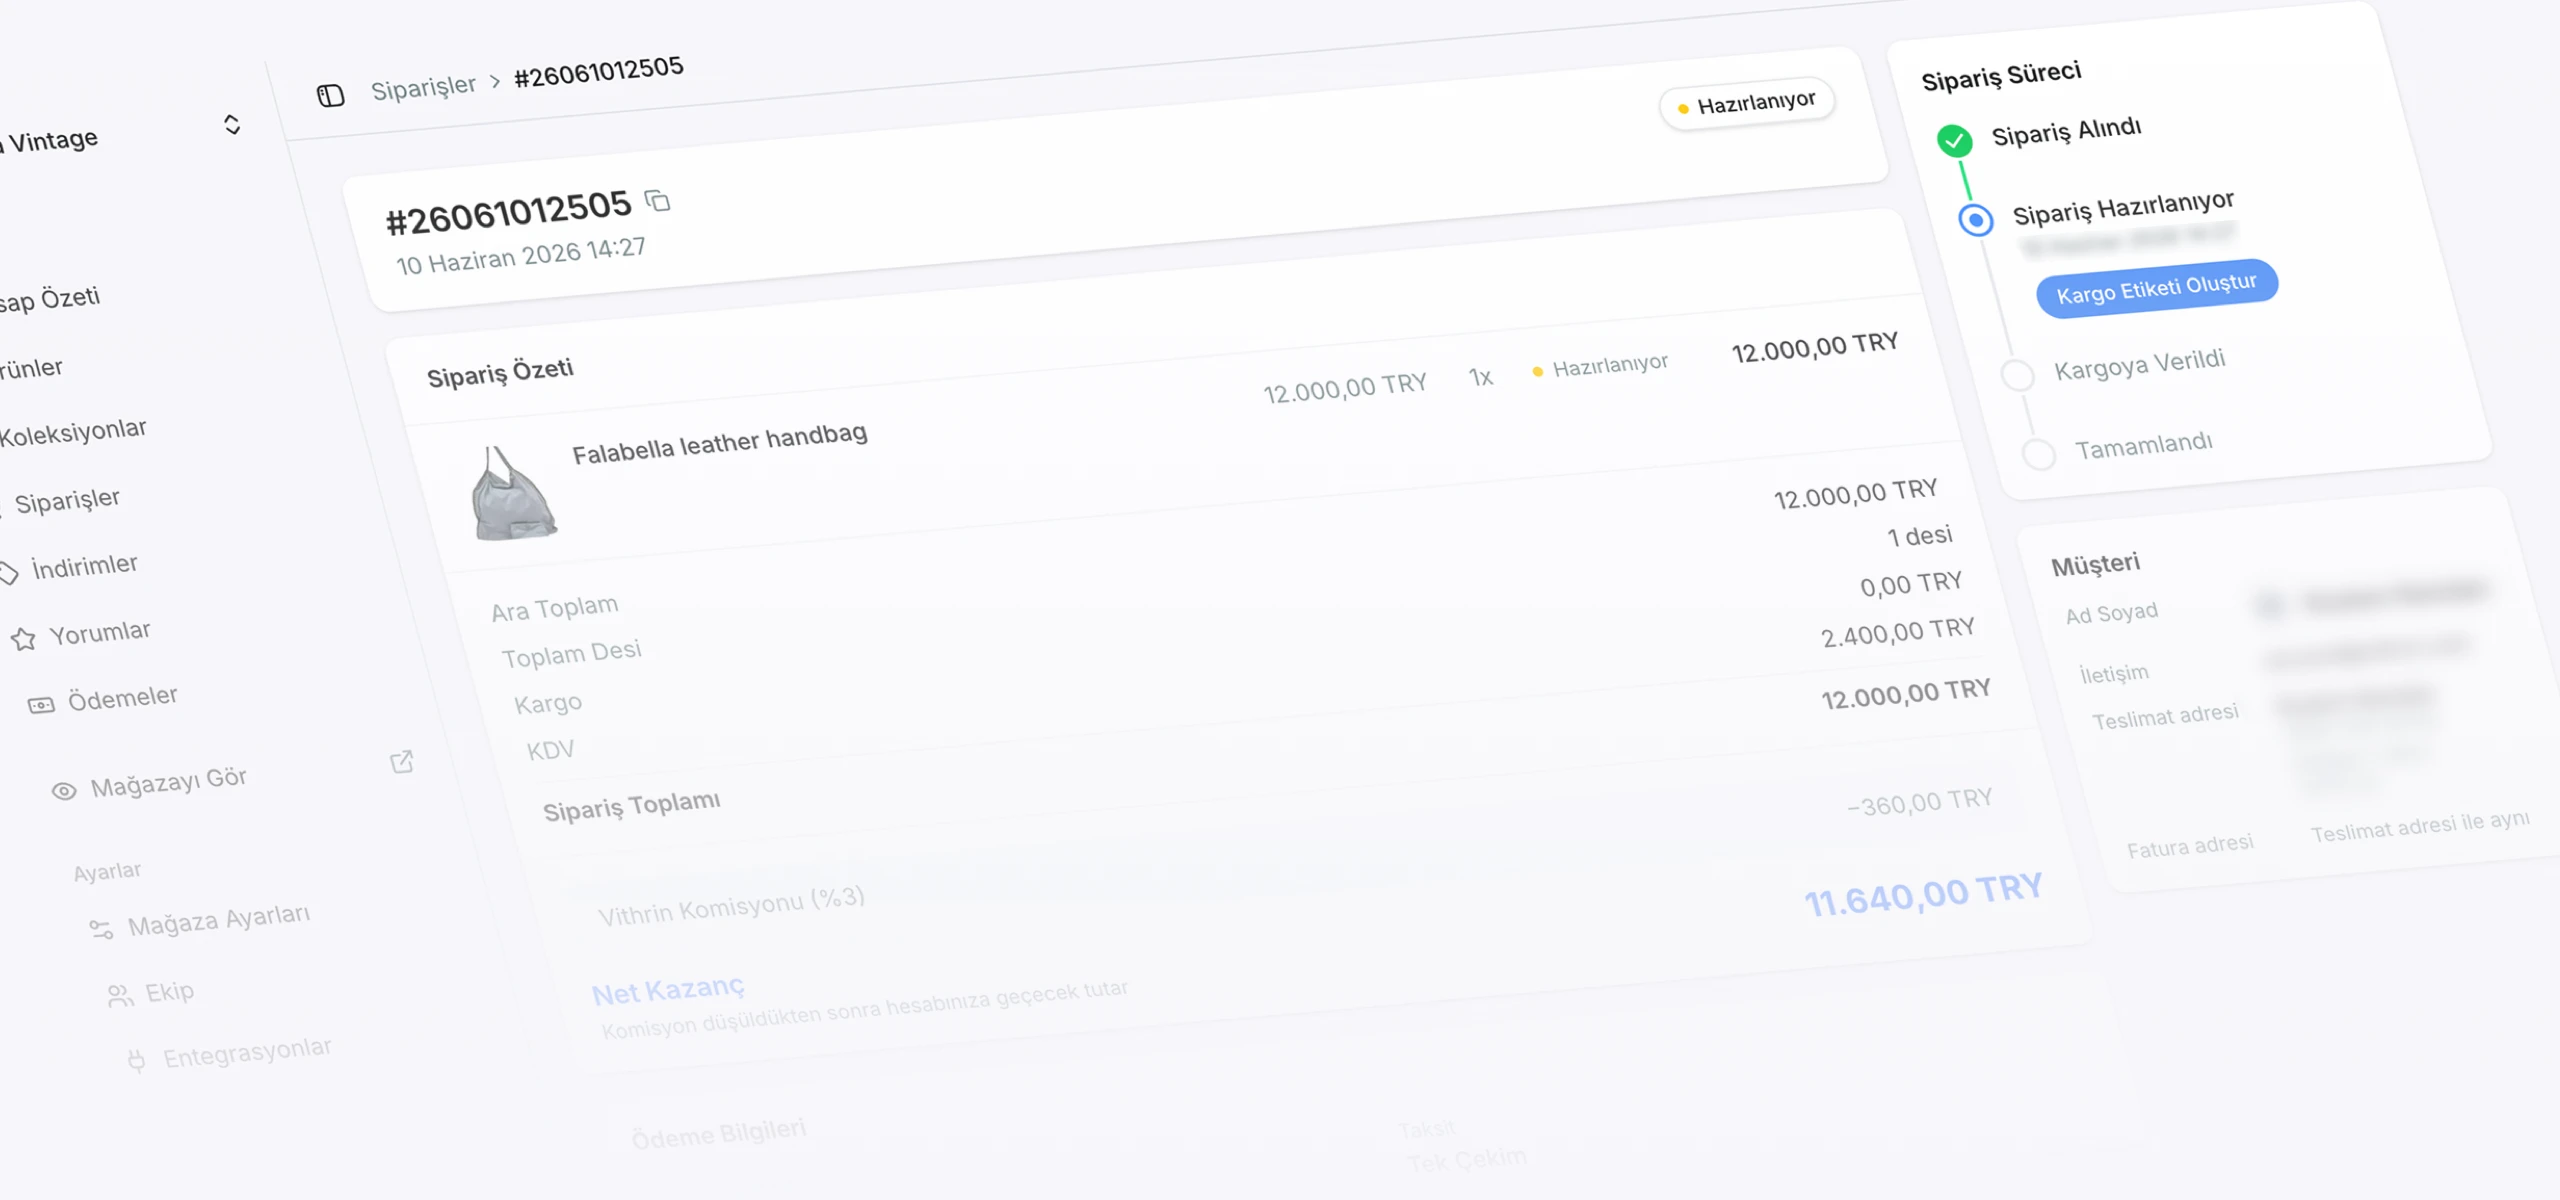Click the 11.640,00 TRY net earnings amount
Image resolution: width=2560 pixels, height=1200 pixels.
pyautogui.click(x=1923, y=894)
